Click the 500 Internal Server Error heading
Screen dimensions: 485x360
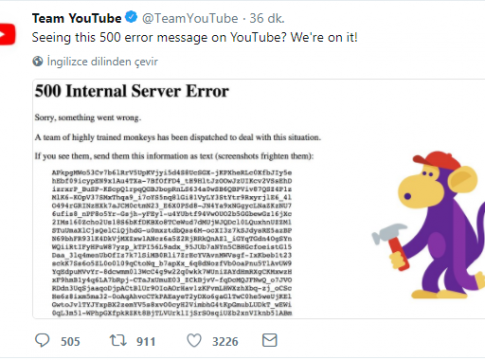coord(132,91)
